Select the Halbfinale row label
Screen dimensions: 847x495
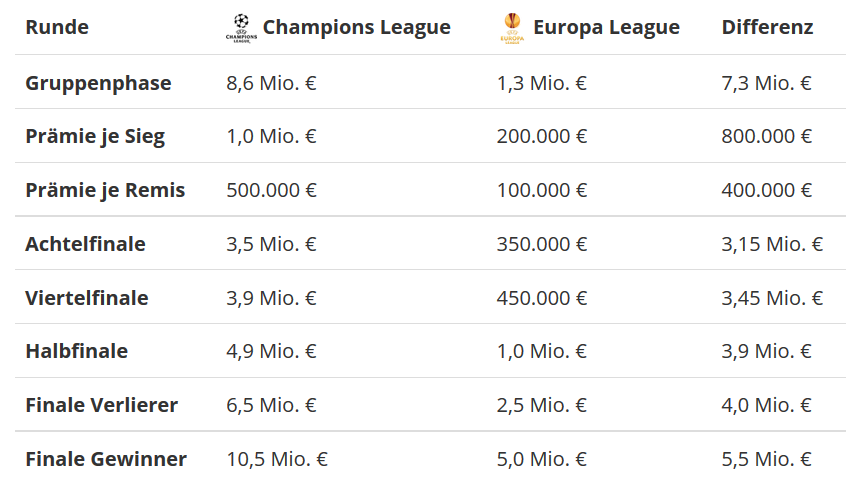coord(76,352)
